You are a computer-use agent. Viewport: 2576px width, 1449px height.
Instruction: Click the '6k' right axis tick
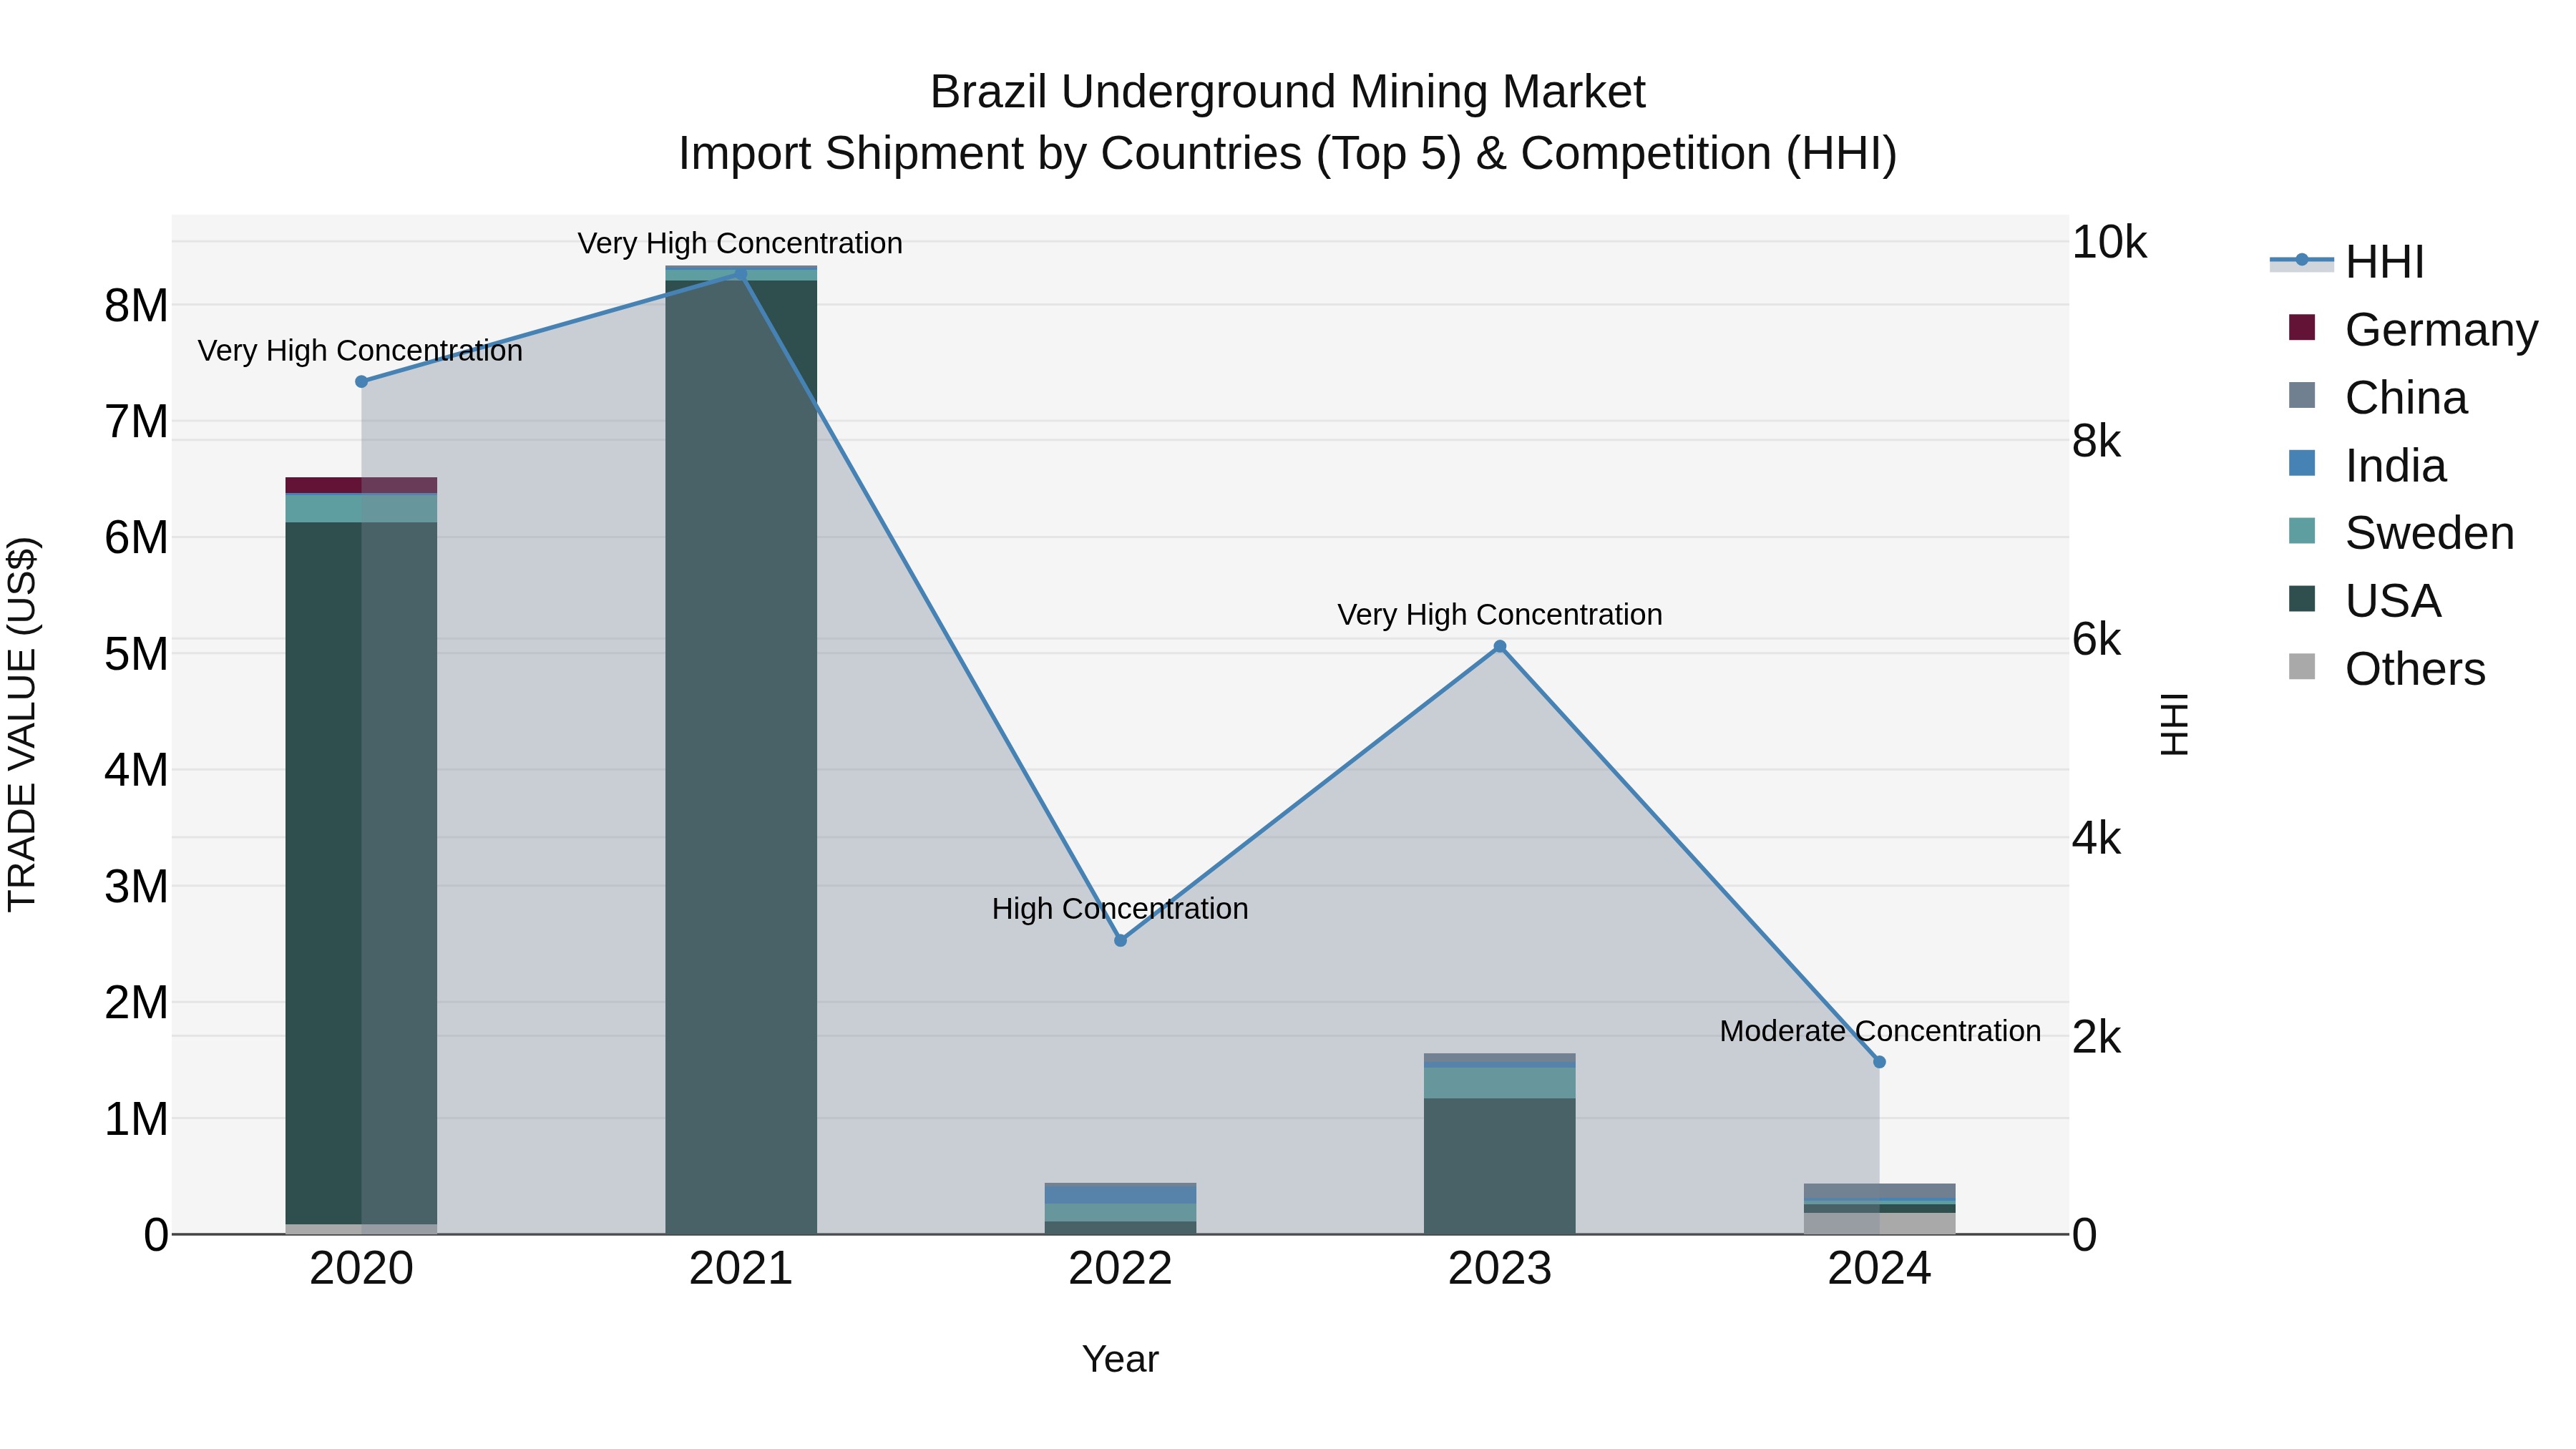tap(2096, 639)
